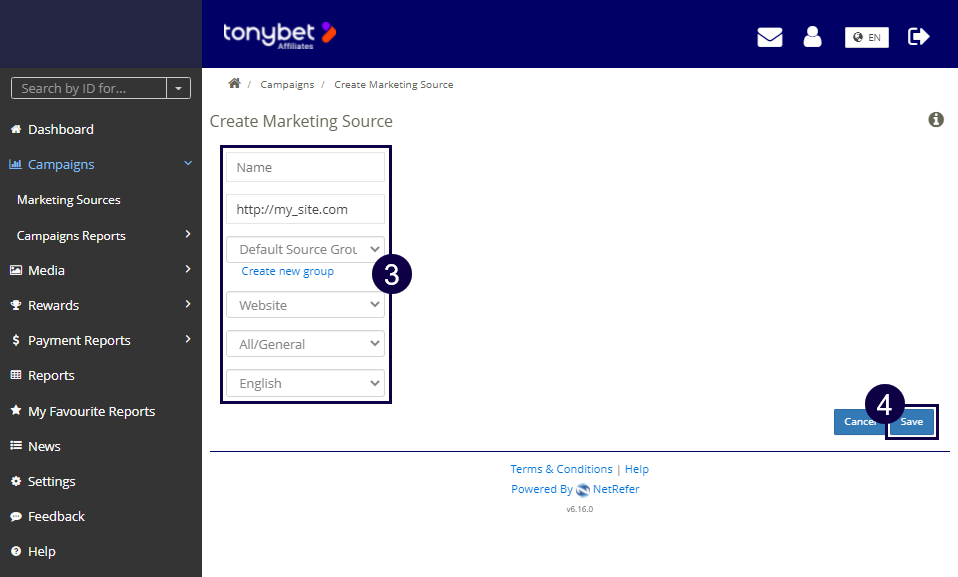Open the Default Source Group dropdown

(x=304, y=249)
